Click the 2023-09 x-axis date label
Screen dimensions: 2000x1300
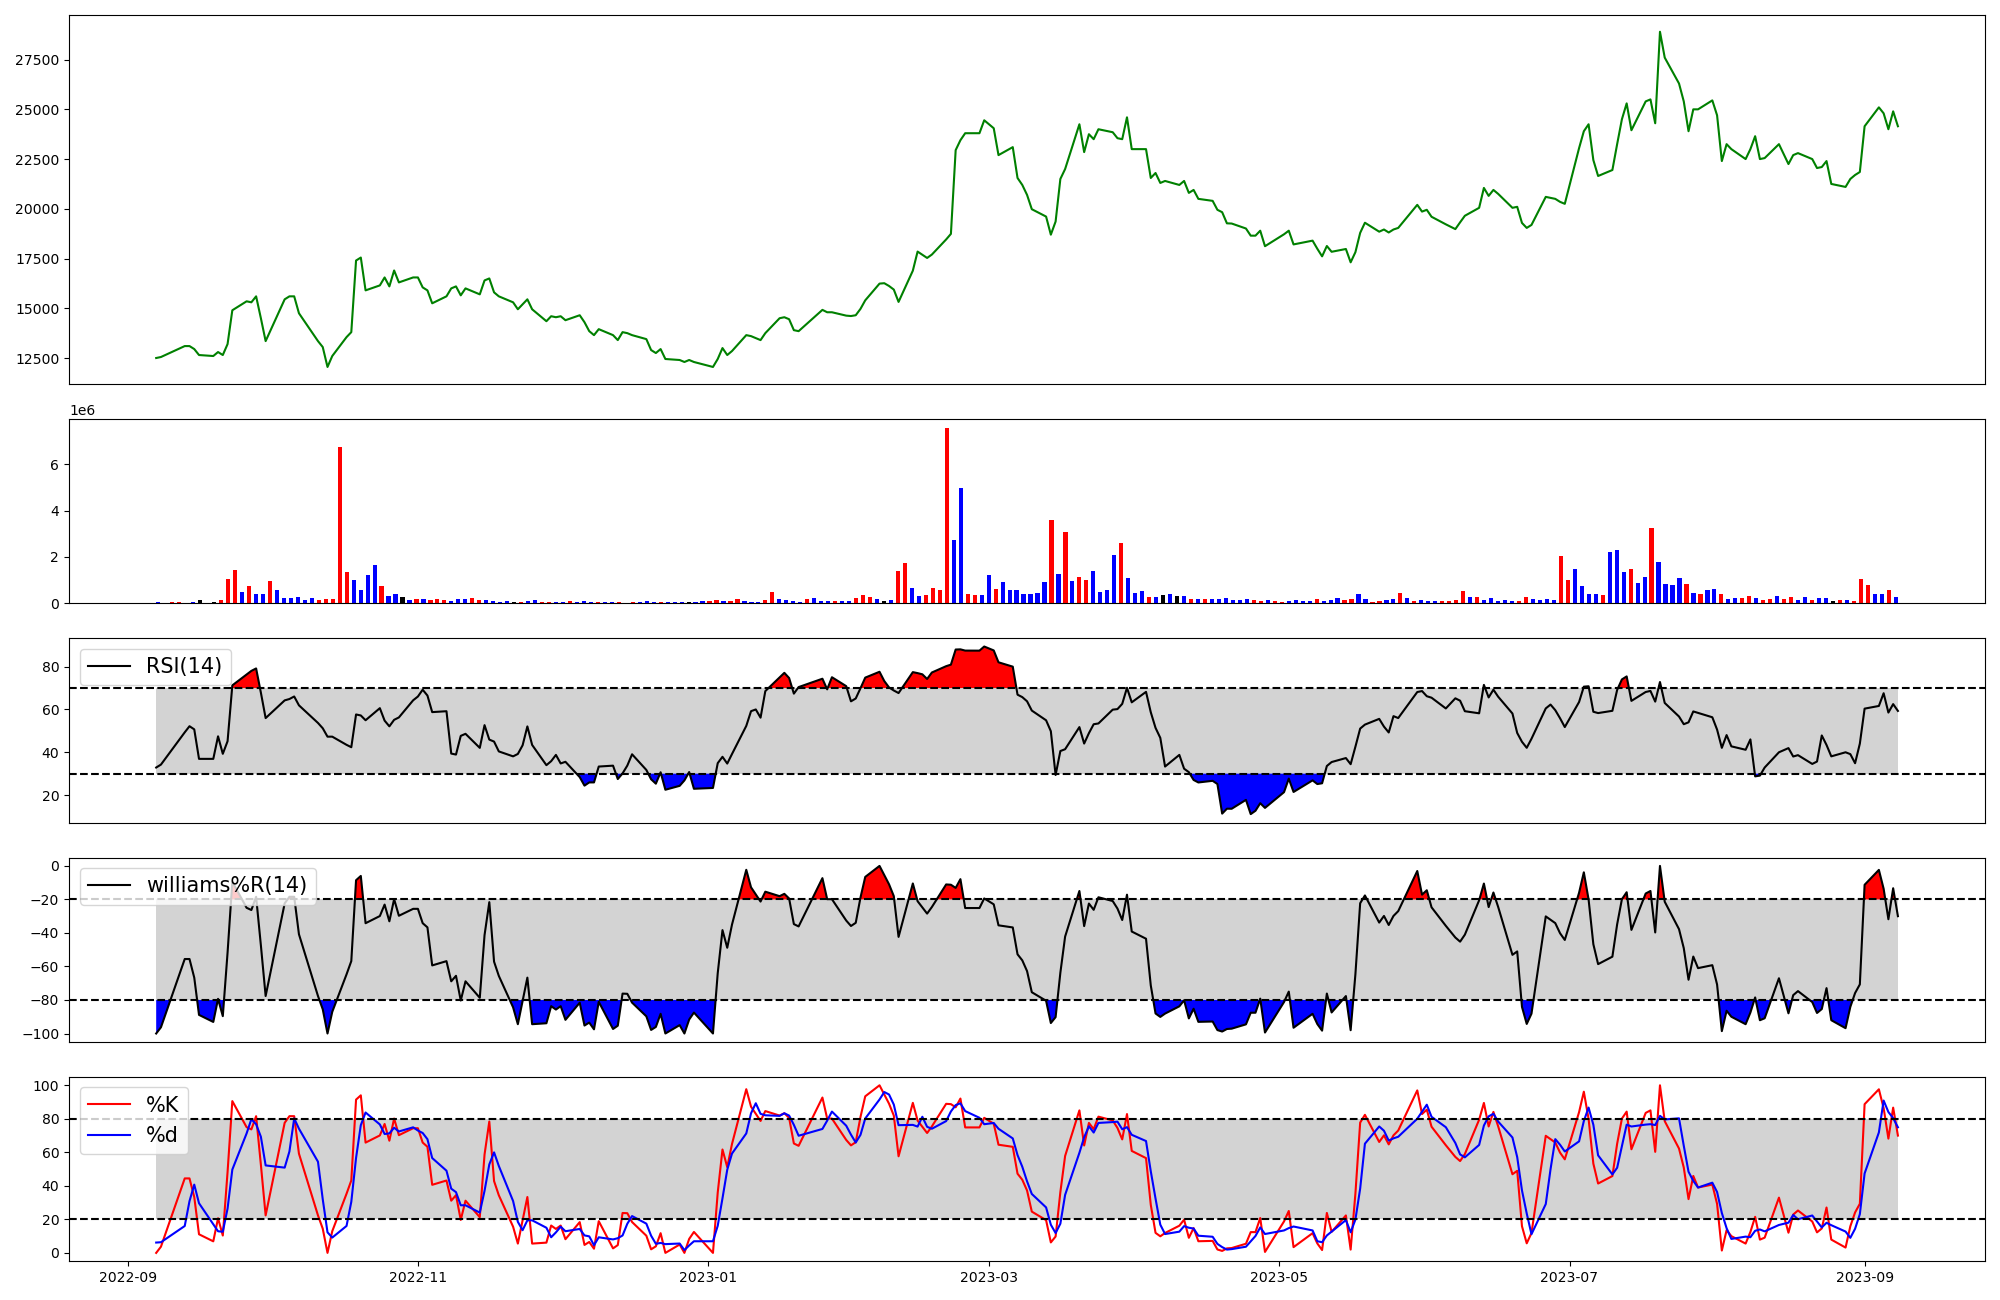click(1866, 1277)
